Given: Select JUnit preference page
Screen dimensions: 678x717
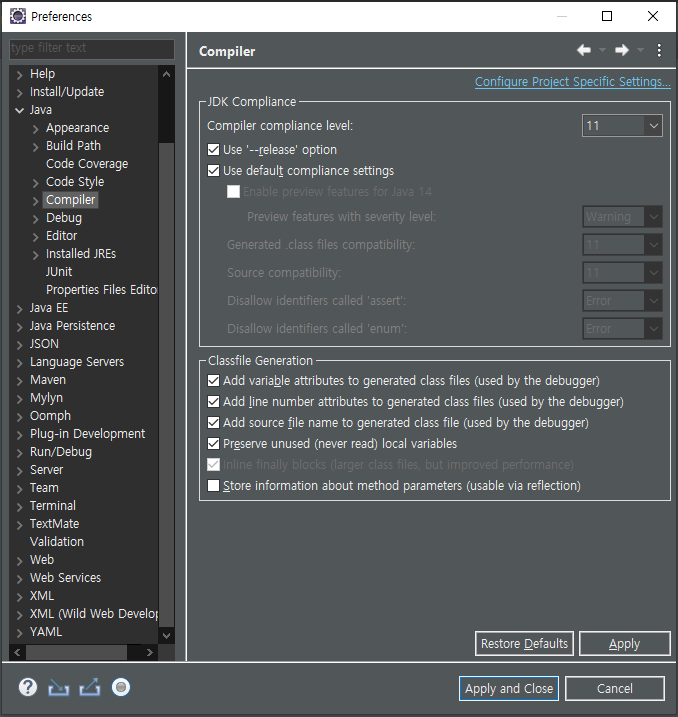Looking at the screenshot, I should point(59,272).
